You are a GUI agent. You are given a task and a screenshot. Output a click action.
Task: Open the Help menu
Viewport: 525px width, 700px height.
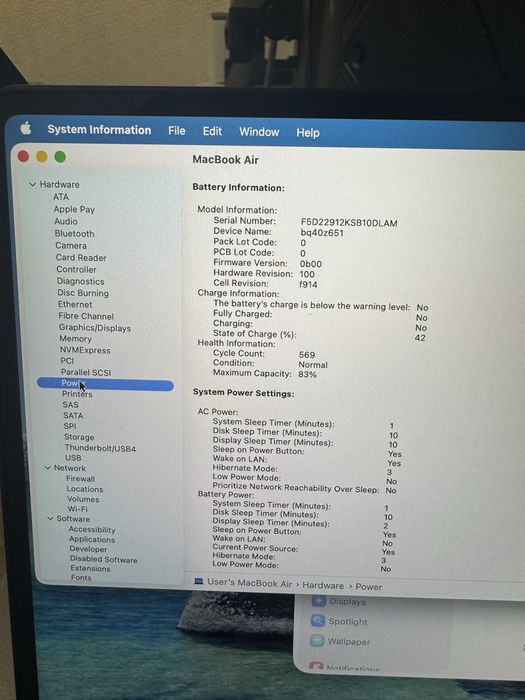tap(308, 133)
